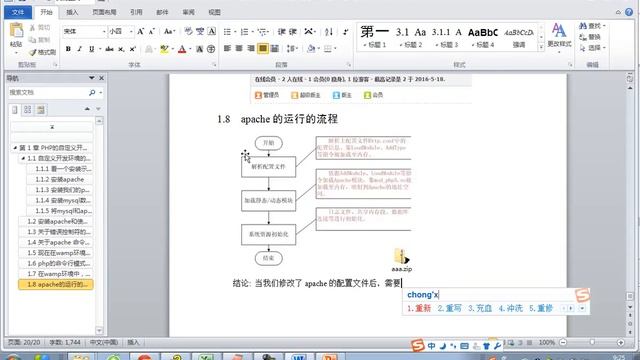
Task: Switch to the 引用 (References) tab
Action: 136,12
